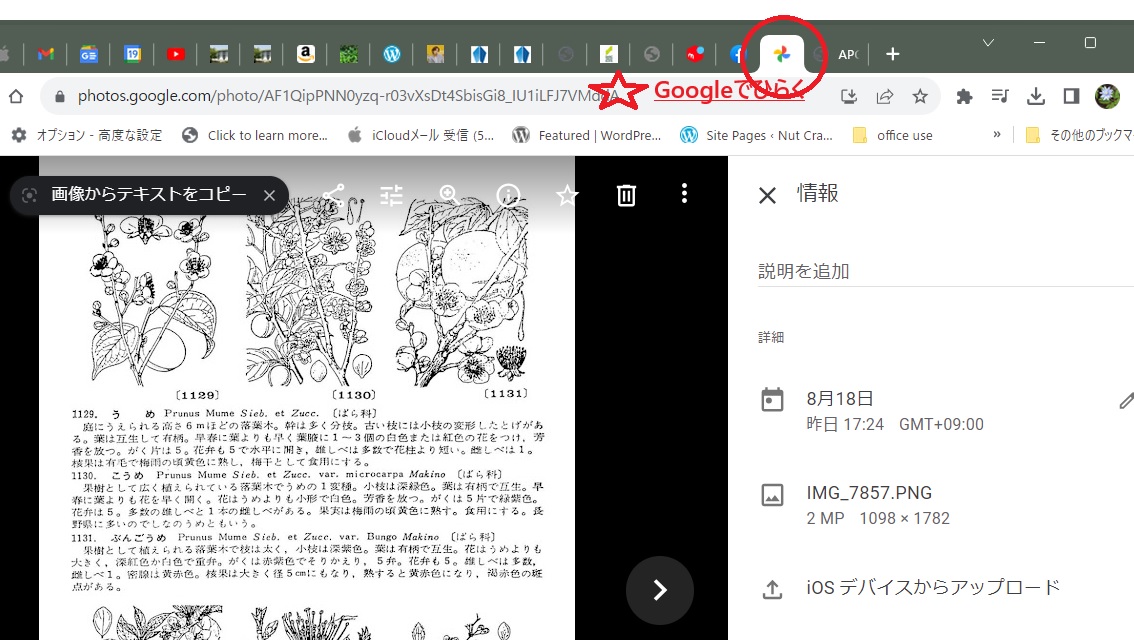Delete the photo with trash icon
The image size is (1134, 640).
[626, 195]
